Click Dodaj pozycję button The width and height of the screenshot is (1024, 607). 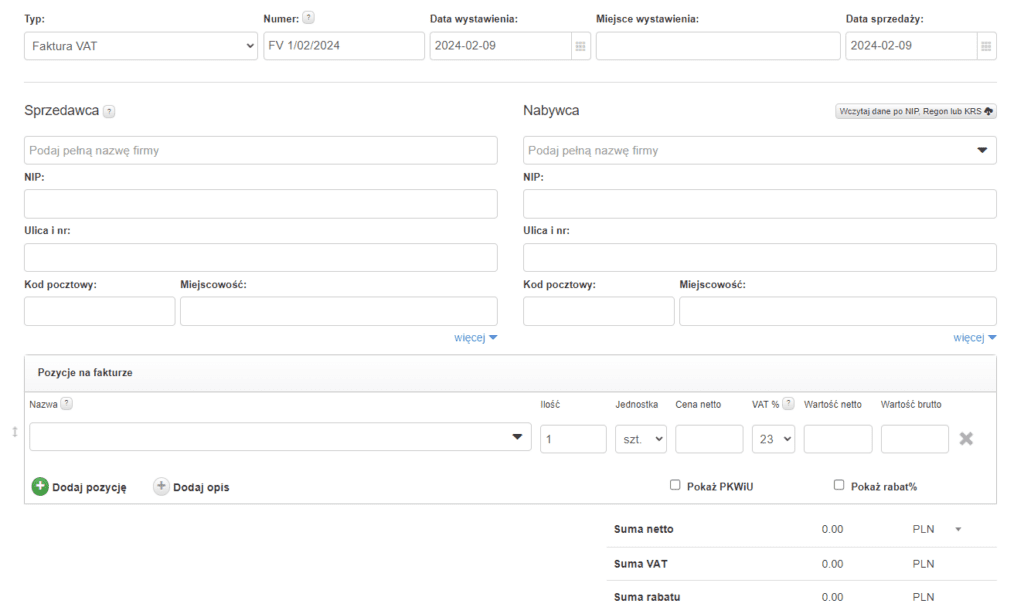click(x=79, y=487)
